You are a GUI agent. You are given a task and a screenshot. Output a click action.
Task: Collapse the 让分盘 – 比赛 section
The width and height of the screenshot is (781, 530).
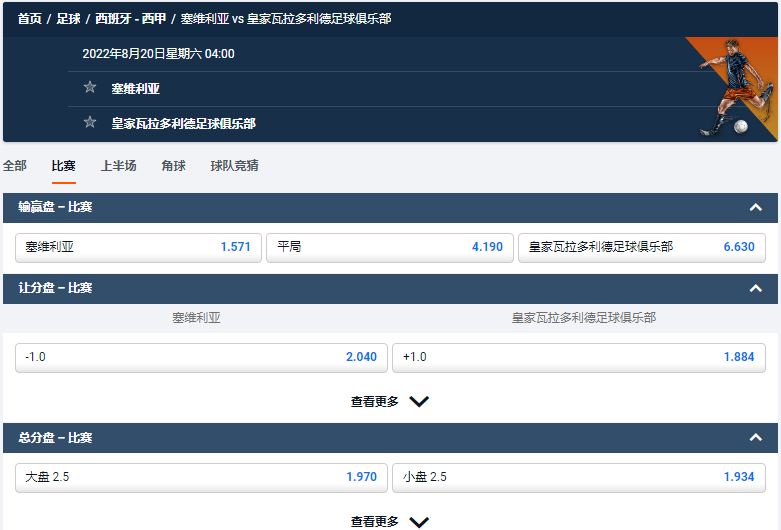click(x=756, y=288)
